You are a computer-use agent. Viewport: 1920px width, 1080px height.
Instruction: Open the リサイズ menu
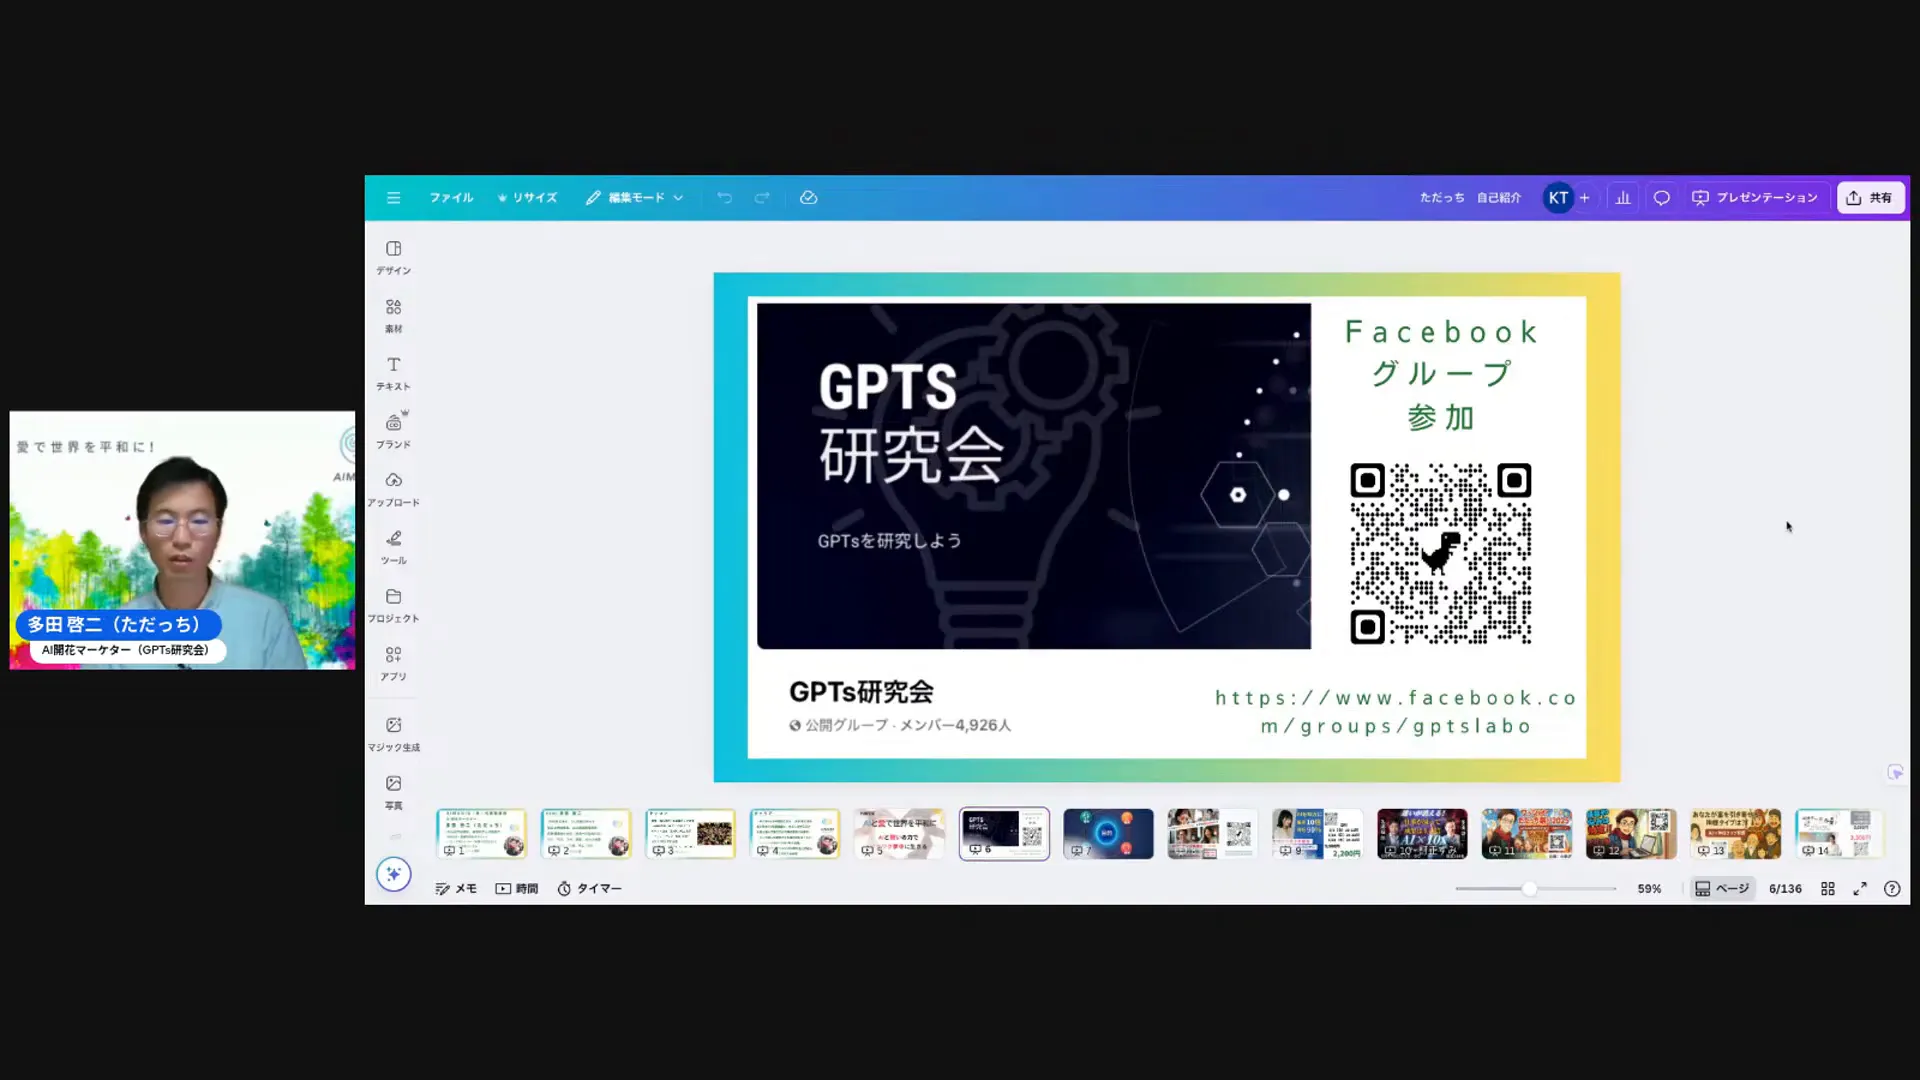[527, 198]
